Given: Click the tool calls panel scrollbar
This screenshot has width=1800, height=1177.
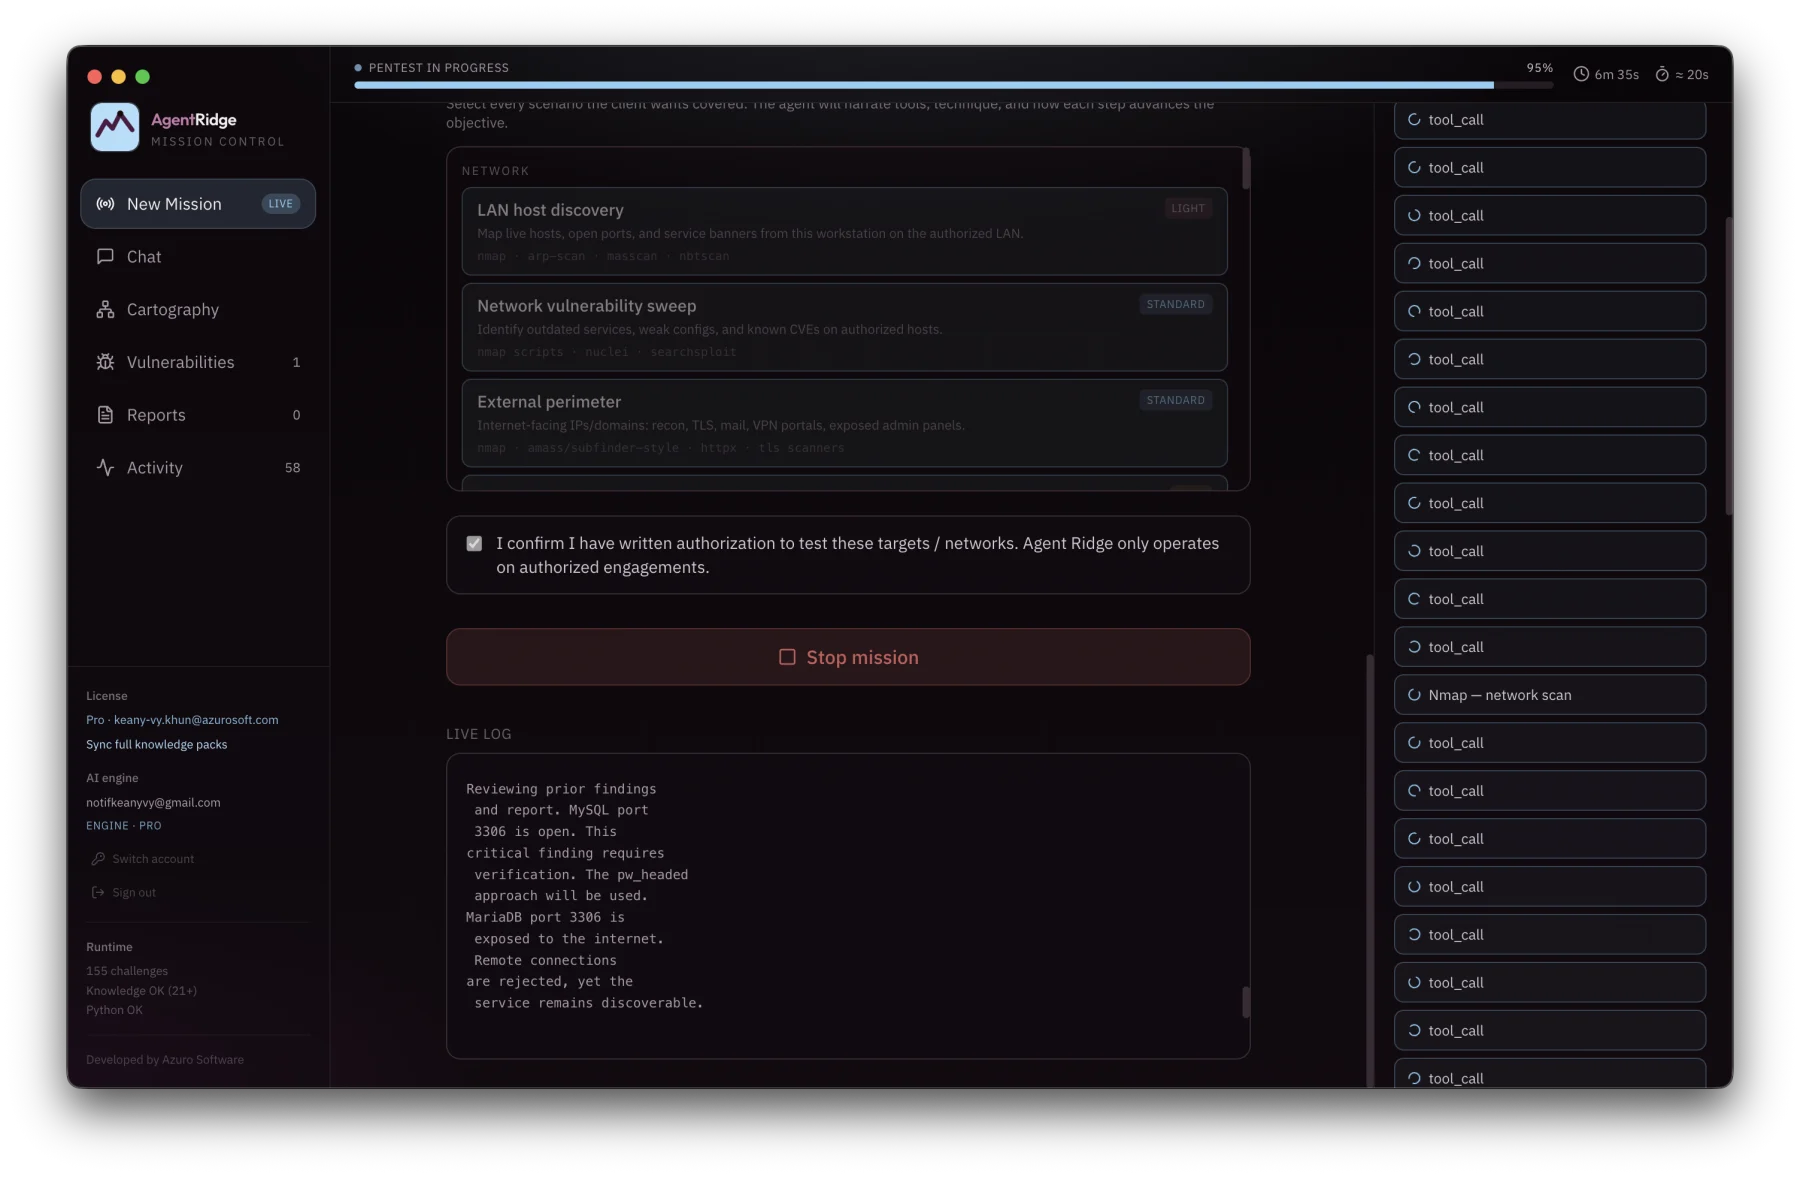Looking at the screenshot, I should click(x=1728, y=366).
